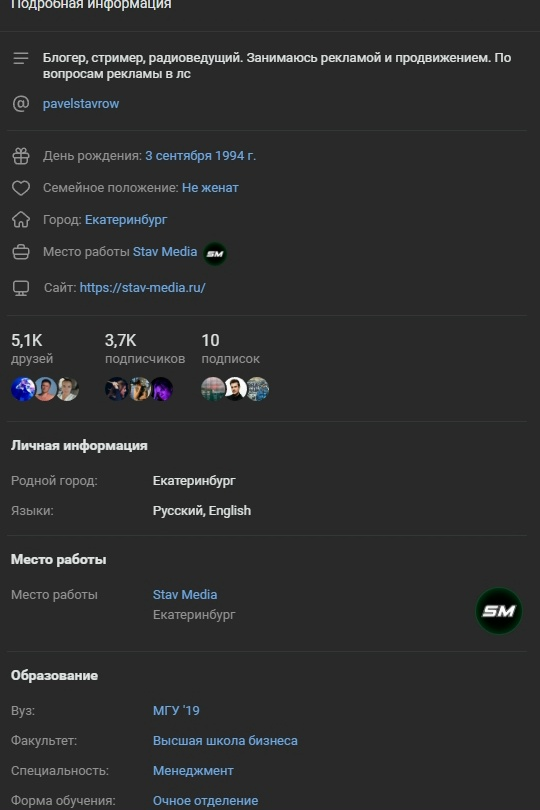Open the 5,1K друзей list
The width and height of the screenshot is (540, 810).
pos(32,349)
